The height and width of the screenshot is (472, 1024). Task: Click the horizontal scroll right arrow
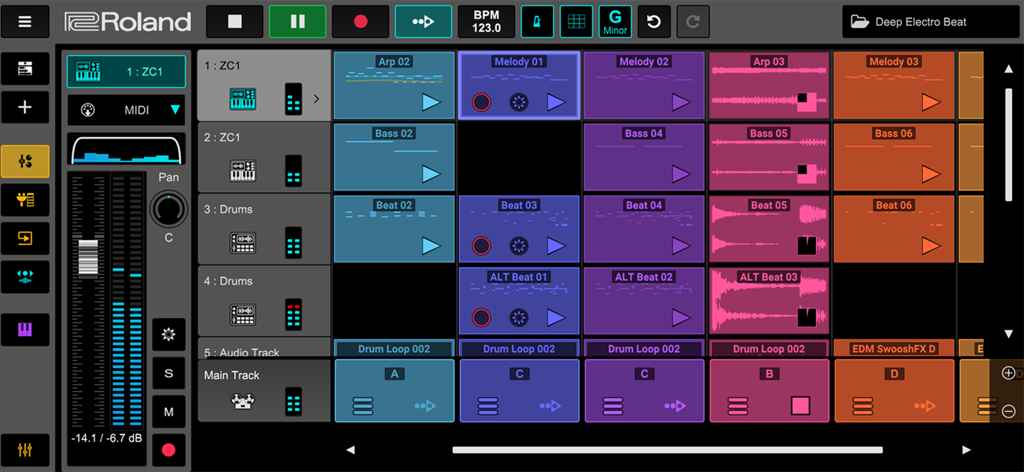967,450
